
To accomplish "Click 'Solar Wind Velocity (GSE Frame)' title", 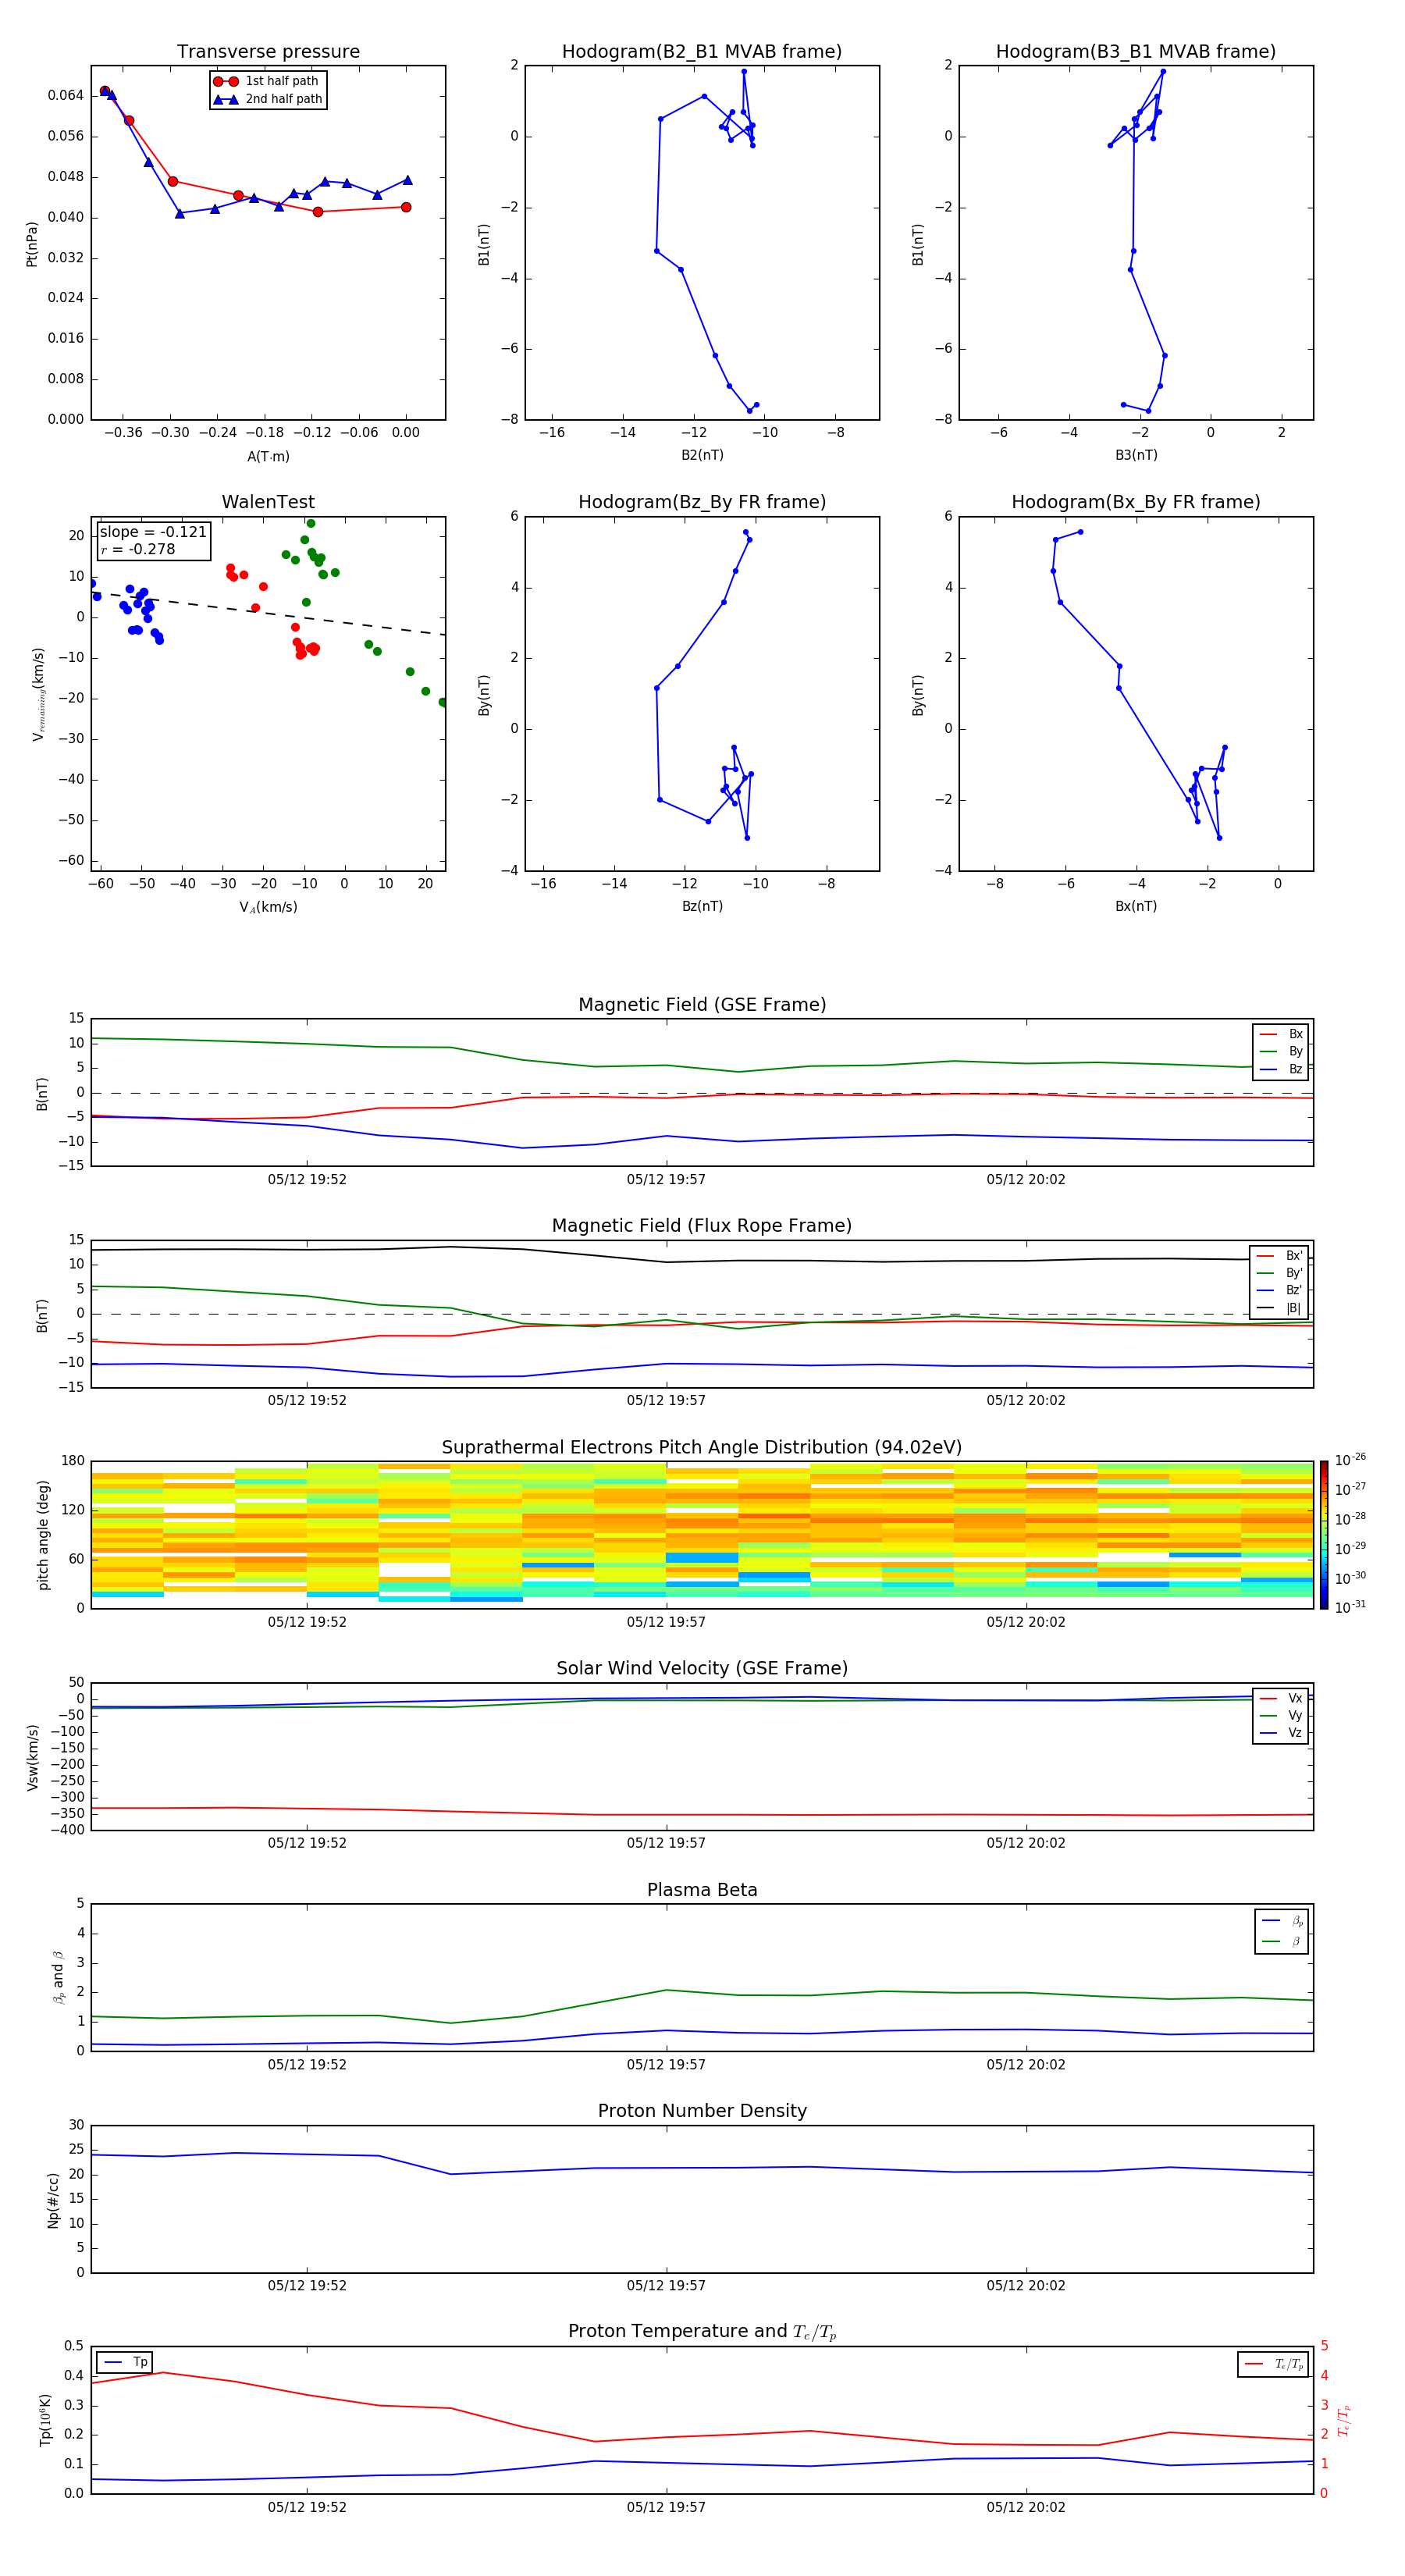I will coord(702,1668).
